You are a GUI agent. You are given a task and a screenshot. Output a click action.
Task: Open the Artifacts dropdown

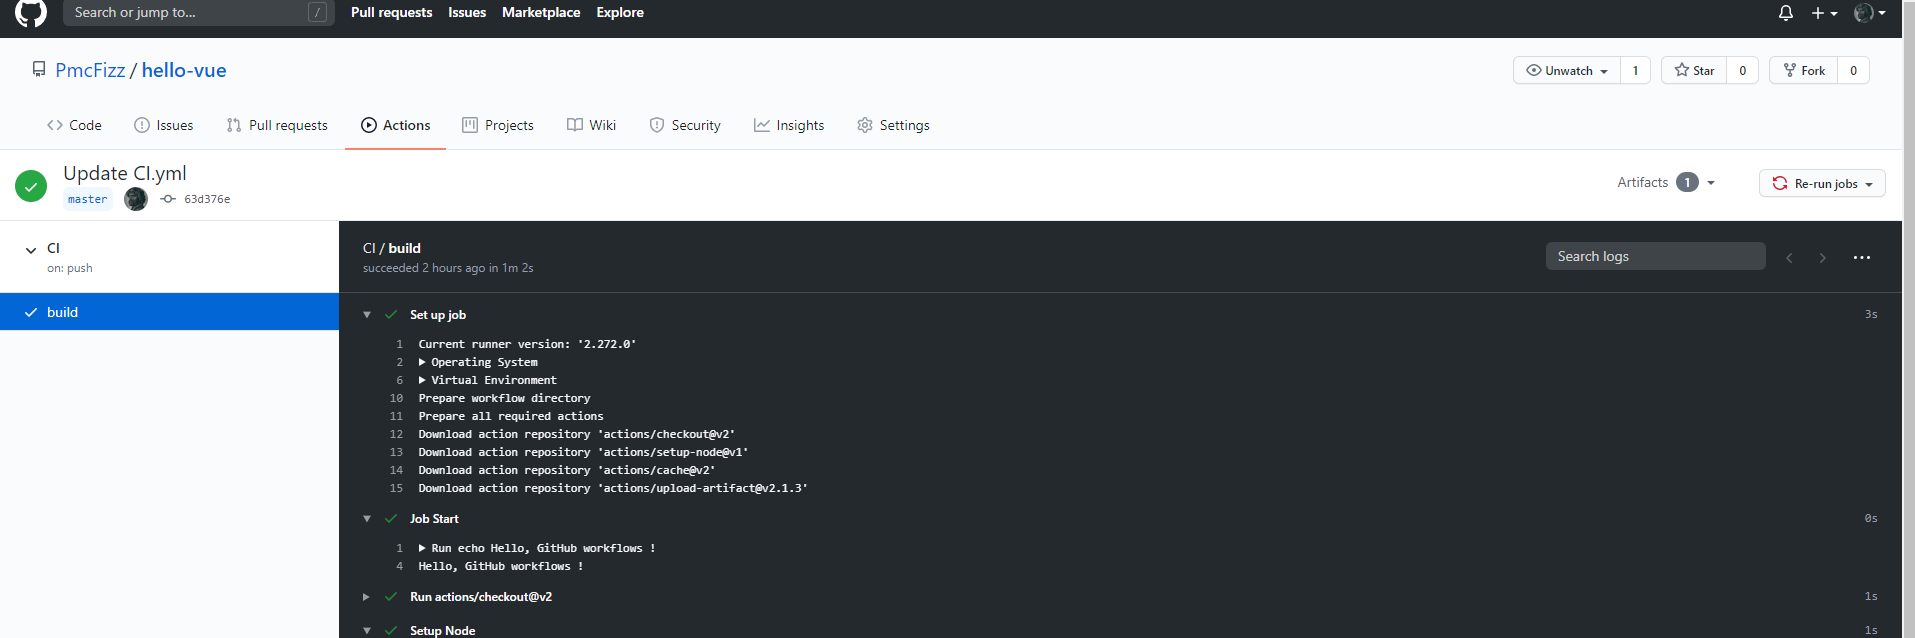click(1666, 182)
